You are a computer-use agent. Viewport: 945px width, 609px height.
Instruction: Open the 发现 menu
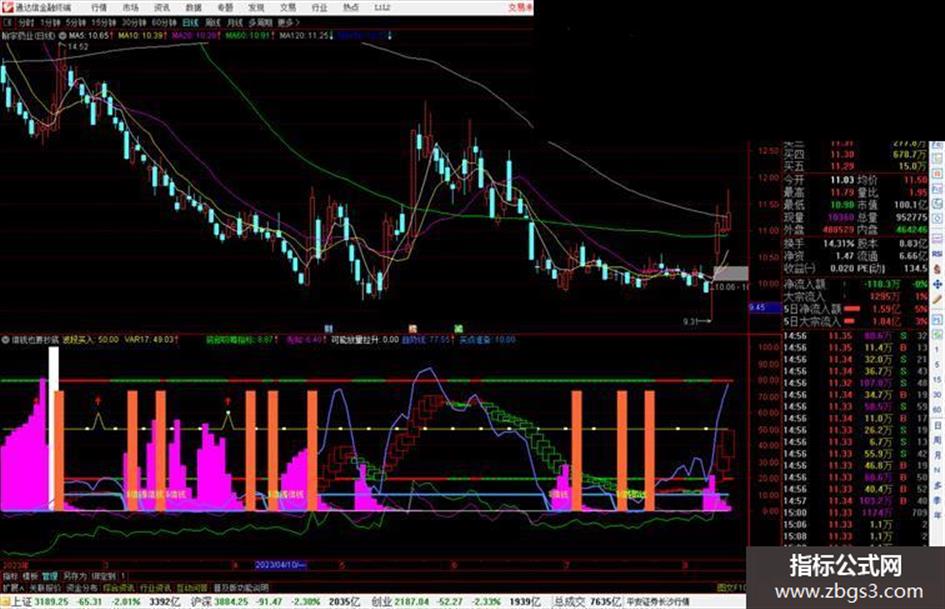coord(256,8)
